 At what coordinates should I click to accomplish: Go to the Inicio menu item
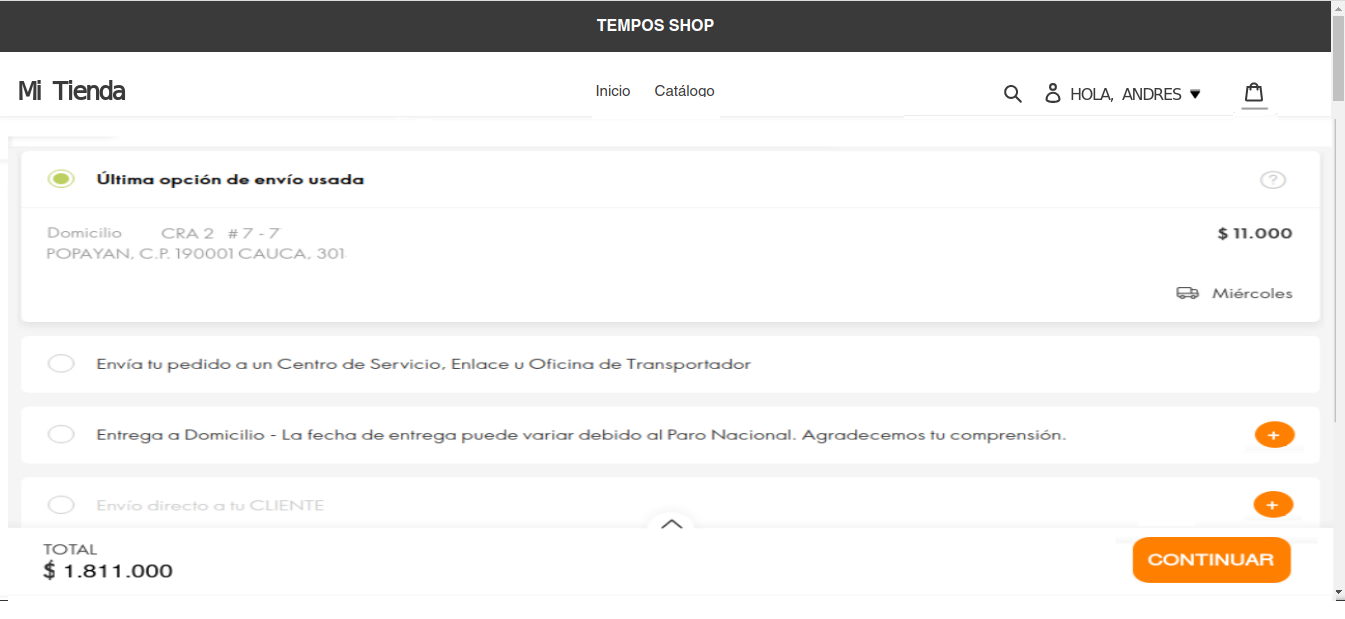point(612,91)
